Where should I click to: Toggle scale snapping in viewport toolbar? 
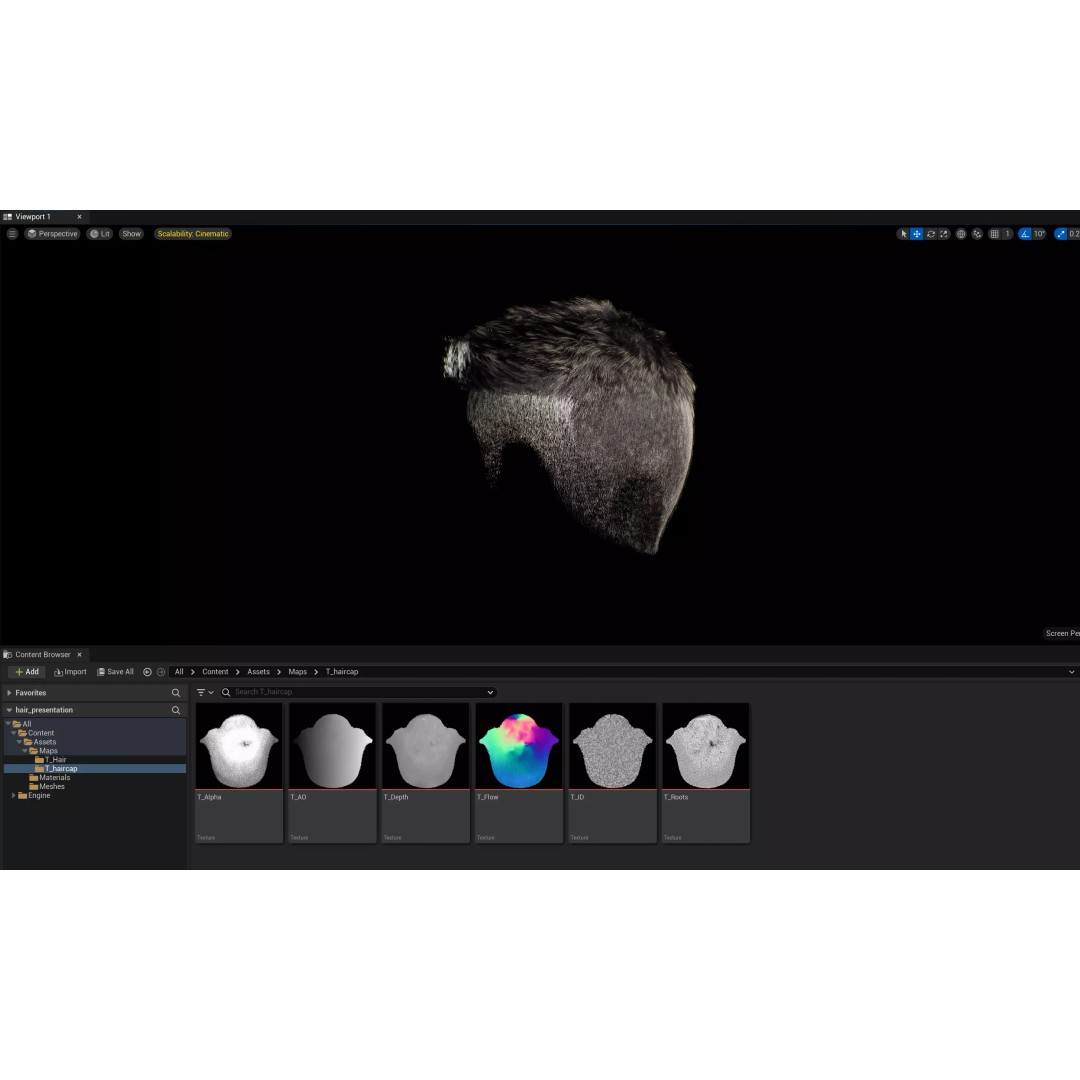[1061, 234]
